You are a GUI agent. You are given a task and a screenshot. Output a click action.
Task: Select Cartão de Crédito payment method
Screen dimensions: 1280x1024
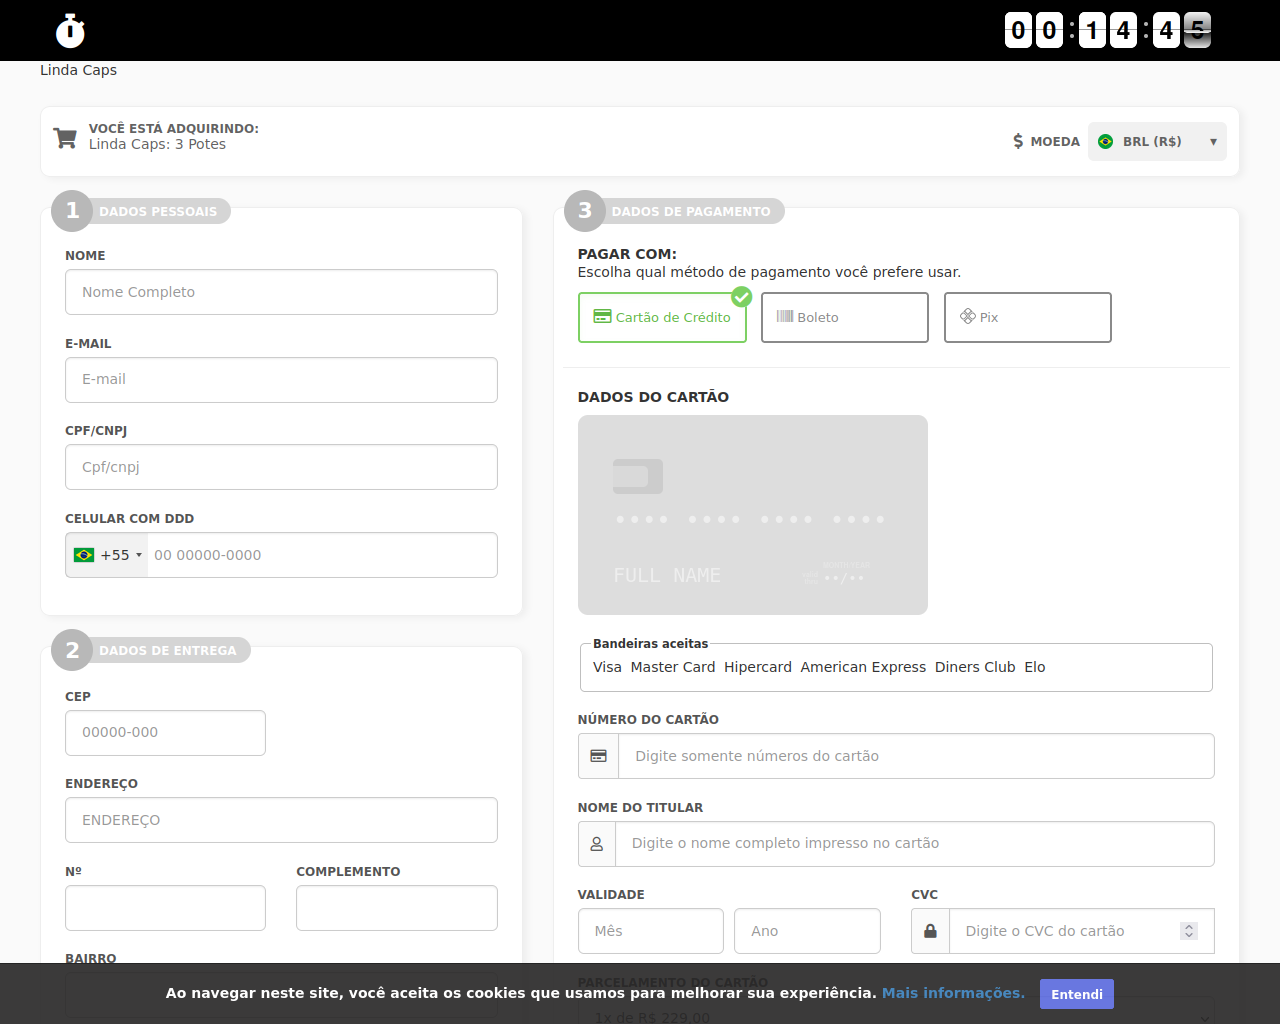tap(662, 317)
